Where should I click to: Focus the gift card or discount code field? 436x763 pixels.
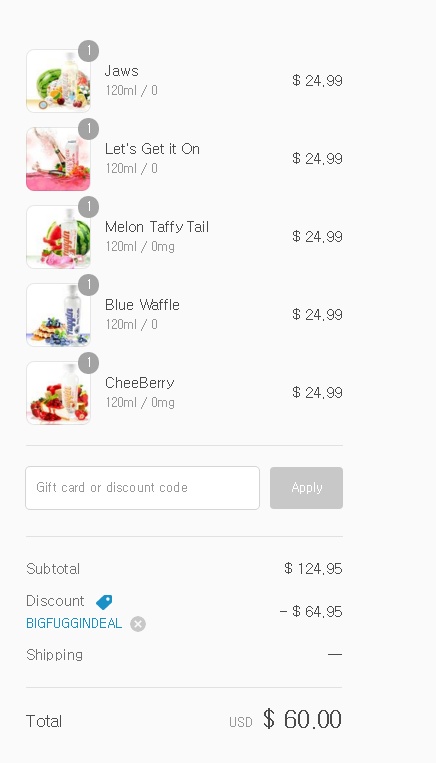pos(143,488)
